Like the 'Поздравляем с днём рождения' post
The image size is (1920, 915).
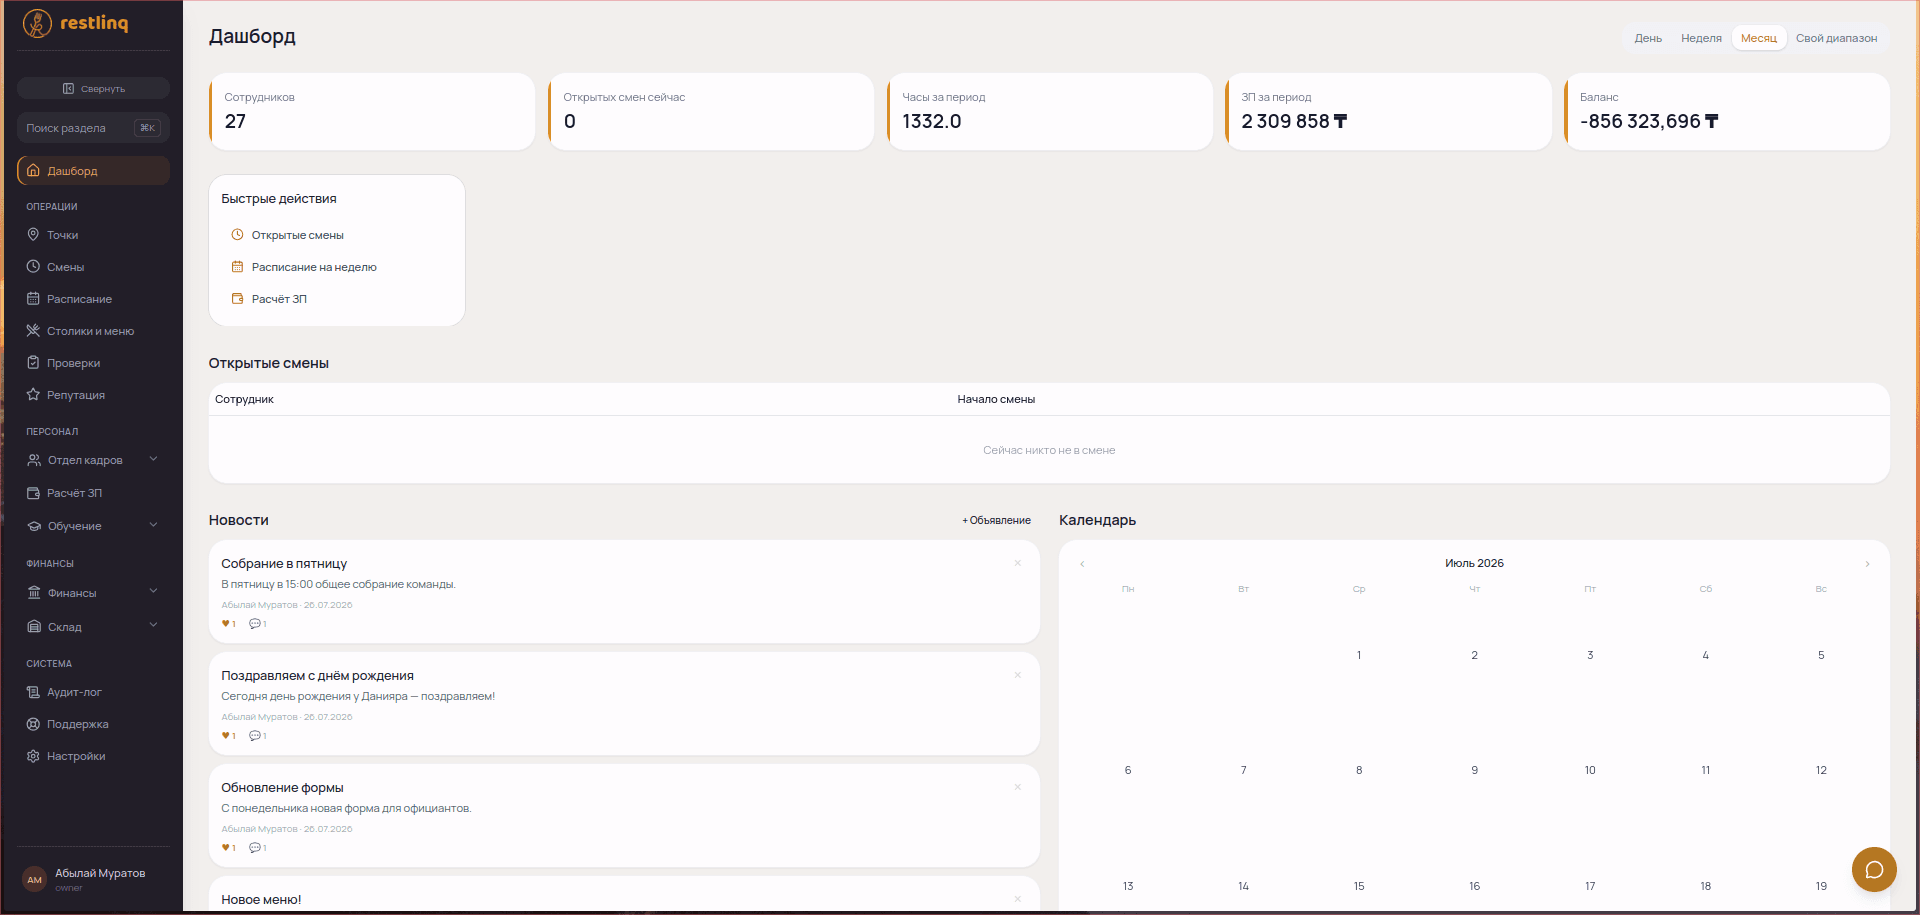click(228, 736)
